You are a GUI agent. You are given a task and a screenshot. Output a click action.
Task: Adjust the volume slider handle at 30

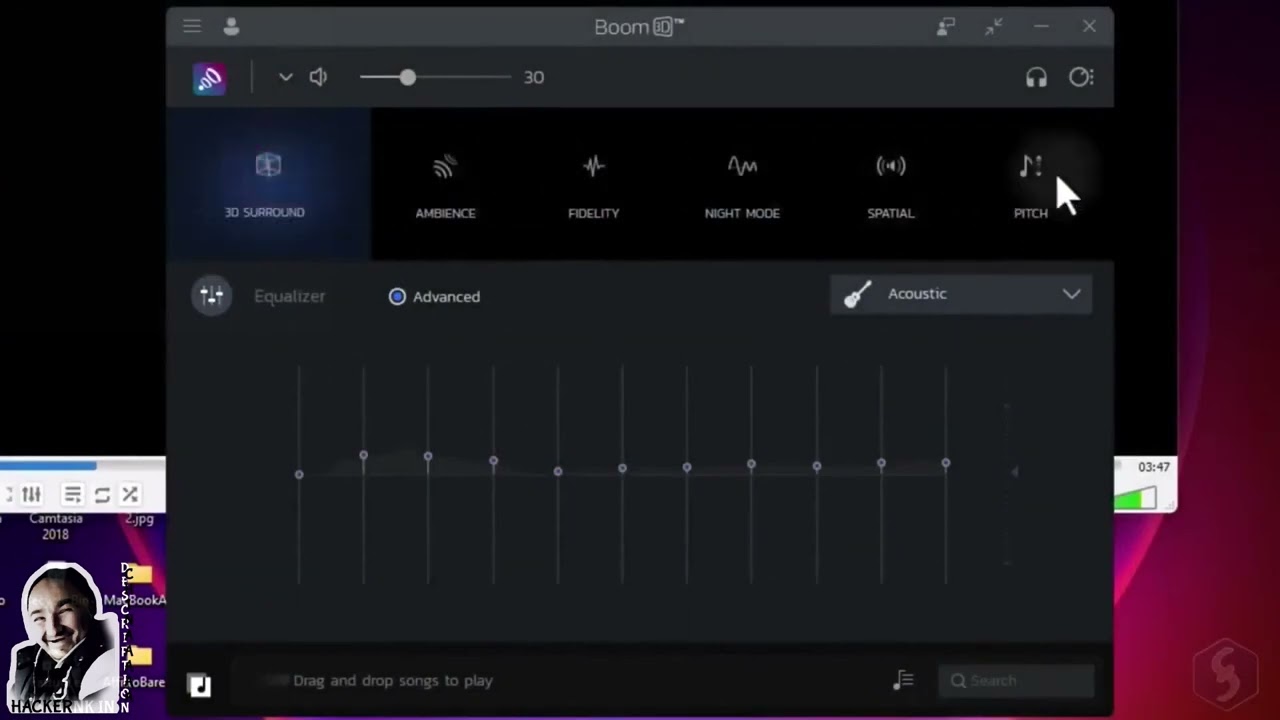[407, 77]
